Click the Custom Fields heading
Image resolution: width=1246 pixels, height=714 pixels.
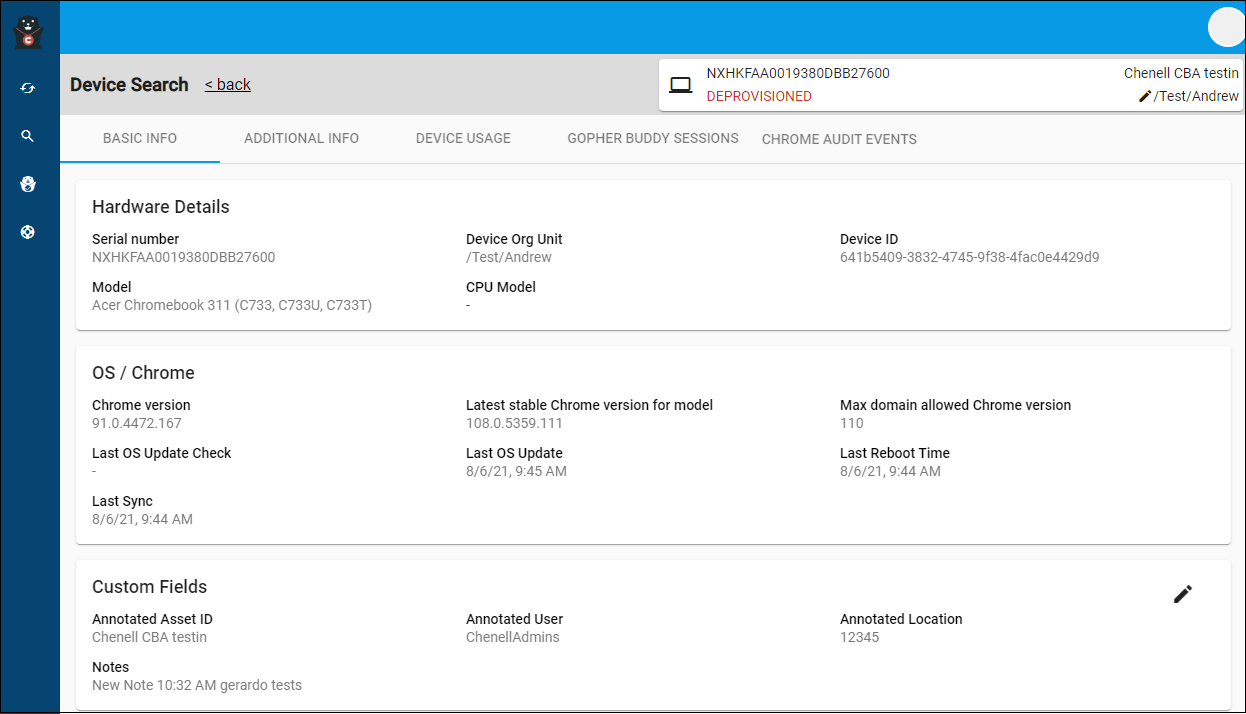point(150,587)
